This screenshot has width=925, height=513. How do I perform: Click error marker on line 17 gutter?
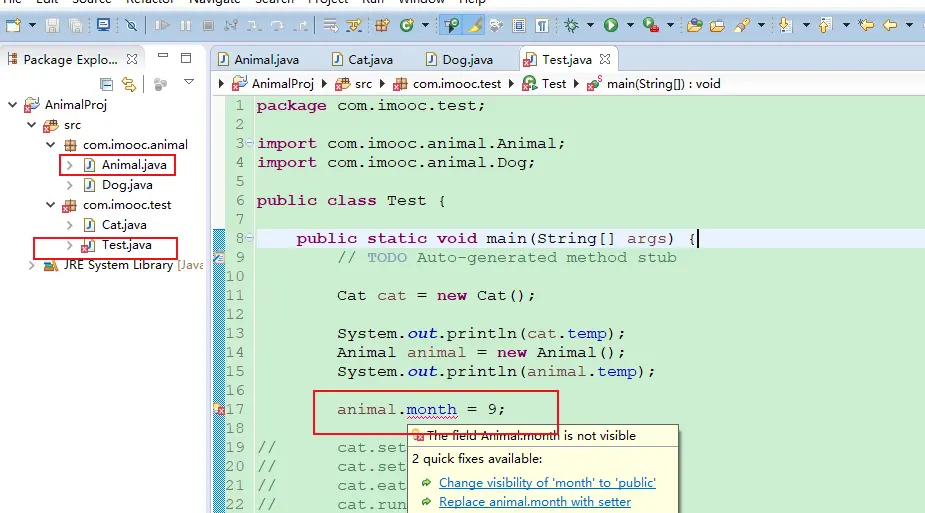(x=218, y=409)
